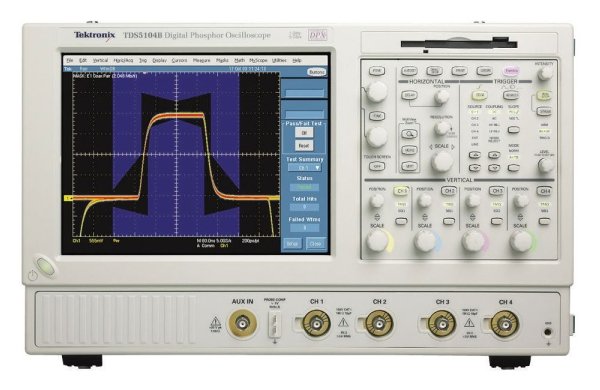This screenshot has width=600, height=390.
Task: Click the Close button in the side panel
Action: point(315,243)
